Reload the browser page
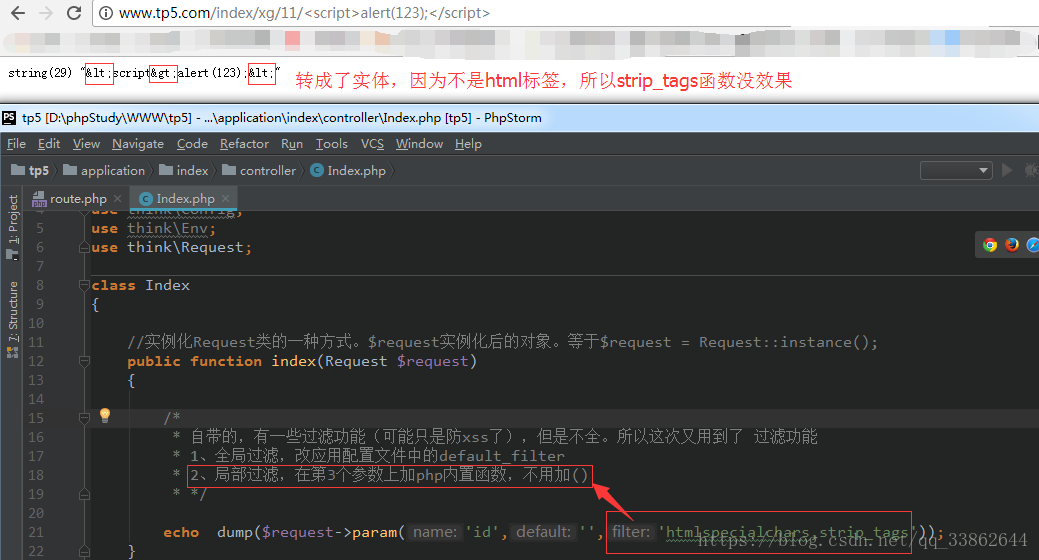Image resolution: width=1039 pixels, height=560 pixels. 74,13
